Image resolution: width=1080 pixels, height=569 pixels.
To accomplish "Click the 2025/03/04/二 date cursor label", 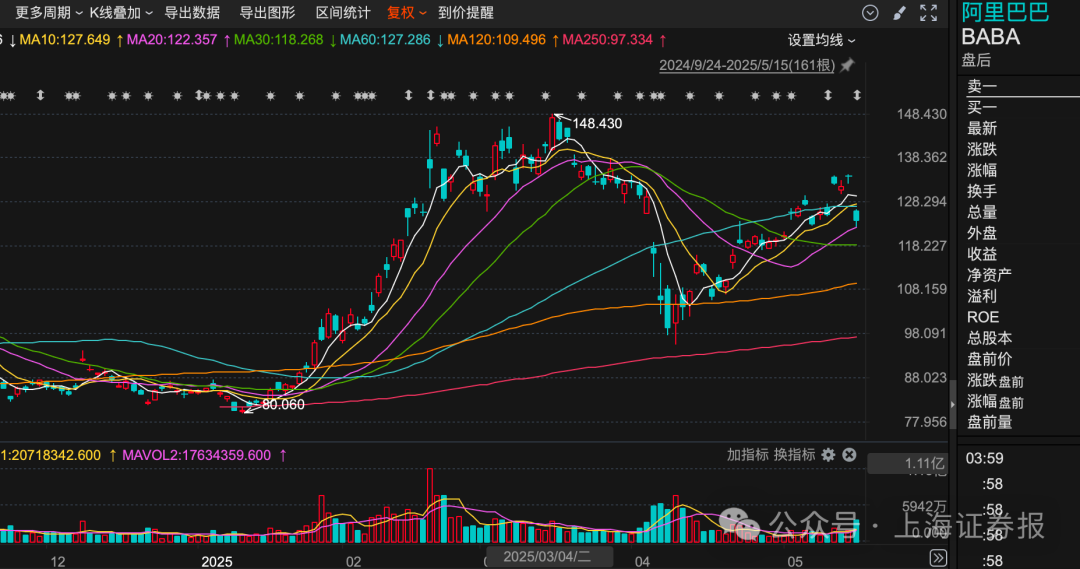I will [548, 557].
